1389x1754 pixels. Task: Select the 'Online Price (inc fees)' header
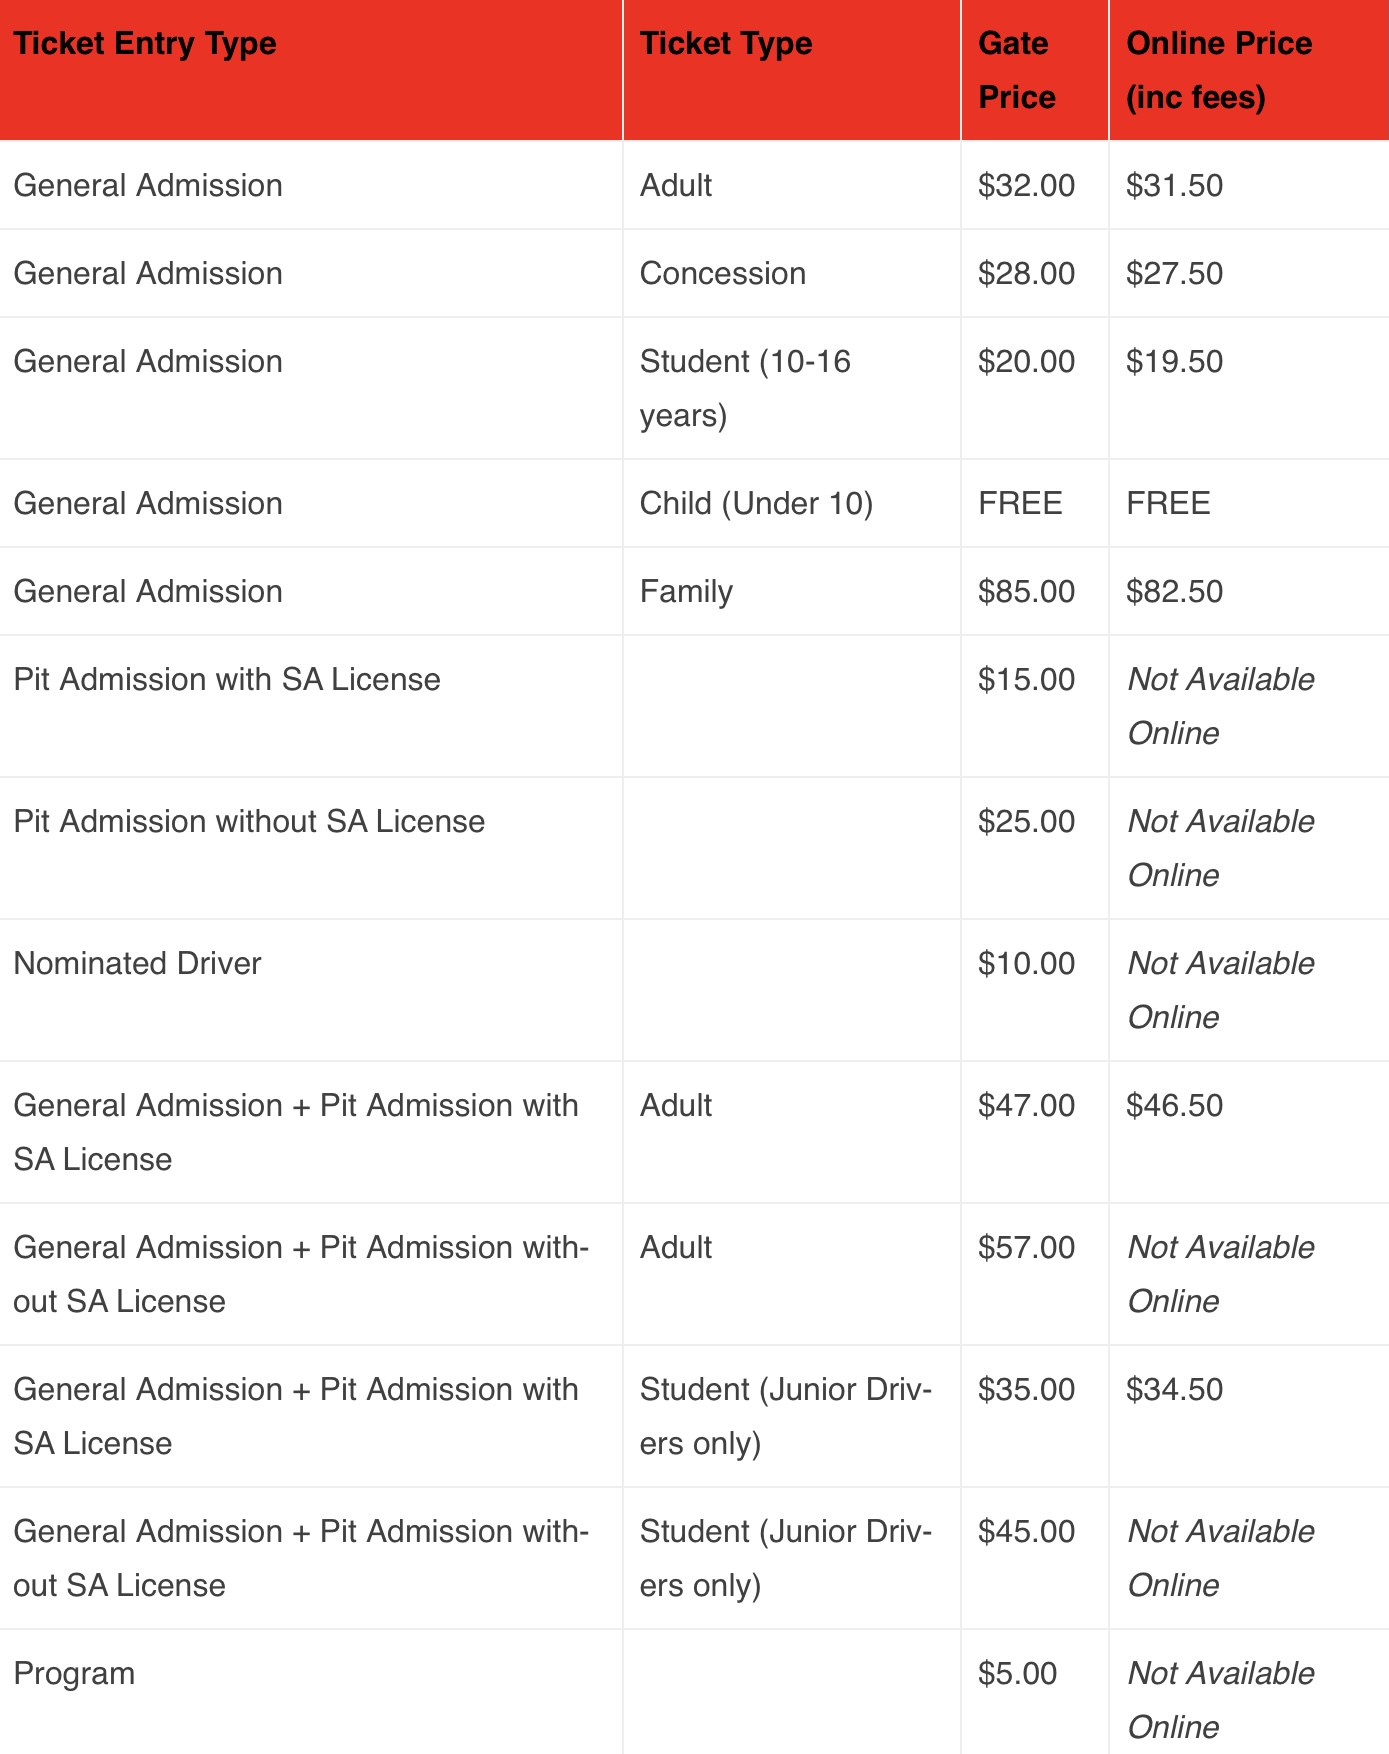click(1219, 70)
